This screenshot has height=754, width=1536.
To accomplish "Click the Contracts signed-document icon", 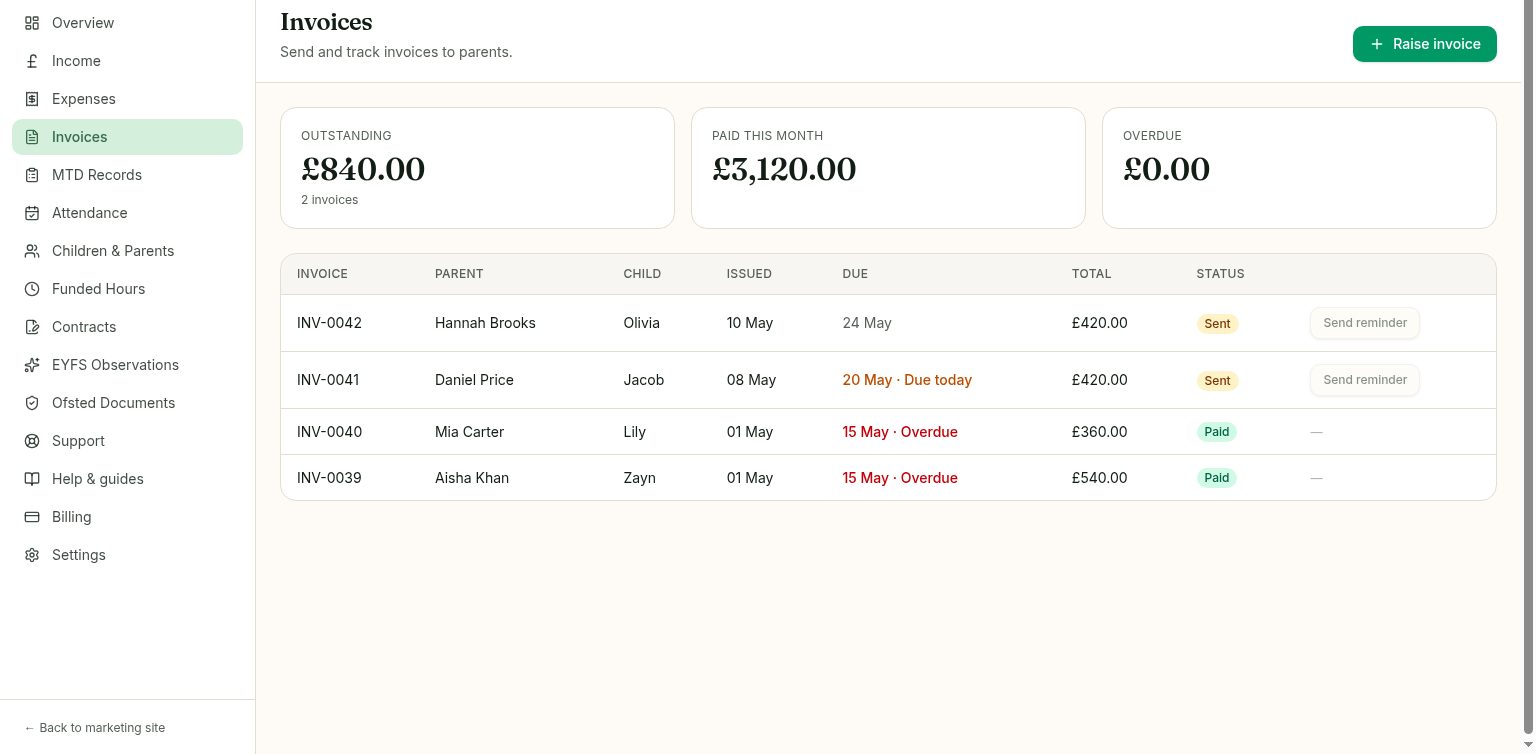I will click(x=32, y=327).
